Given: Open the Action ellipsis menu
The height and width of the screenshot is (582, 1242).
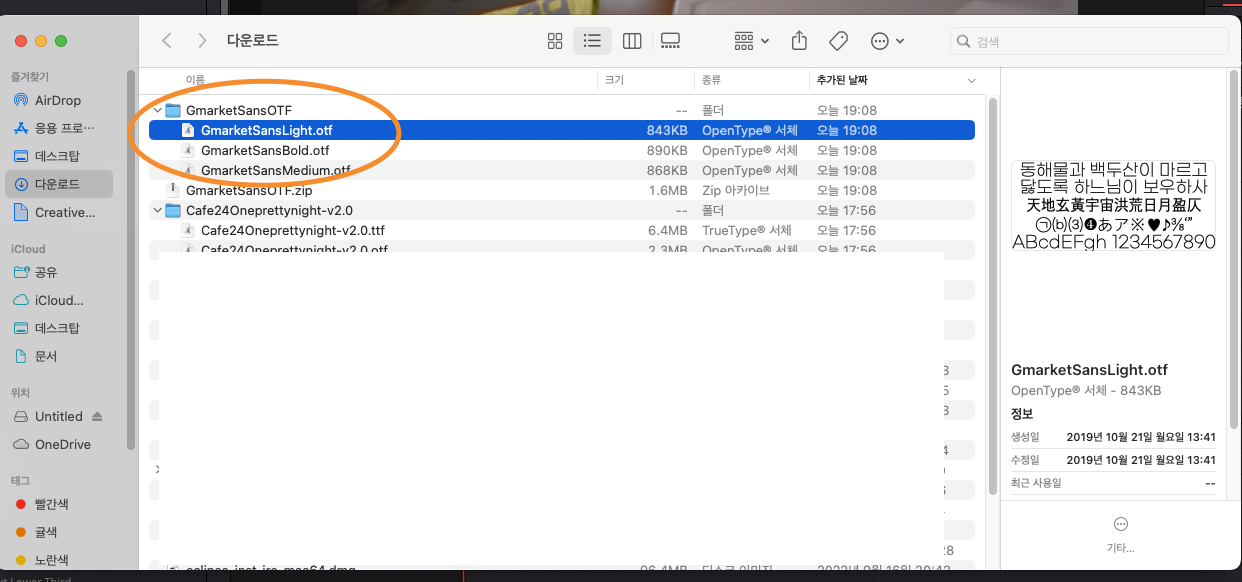Looking at the screenshot, I should [x=888, y=41].
